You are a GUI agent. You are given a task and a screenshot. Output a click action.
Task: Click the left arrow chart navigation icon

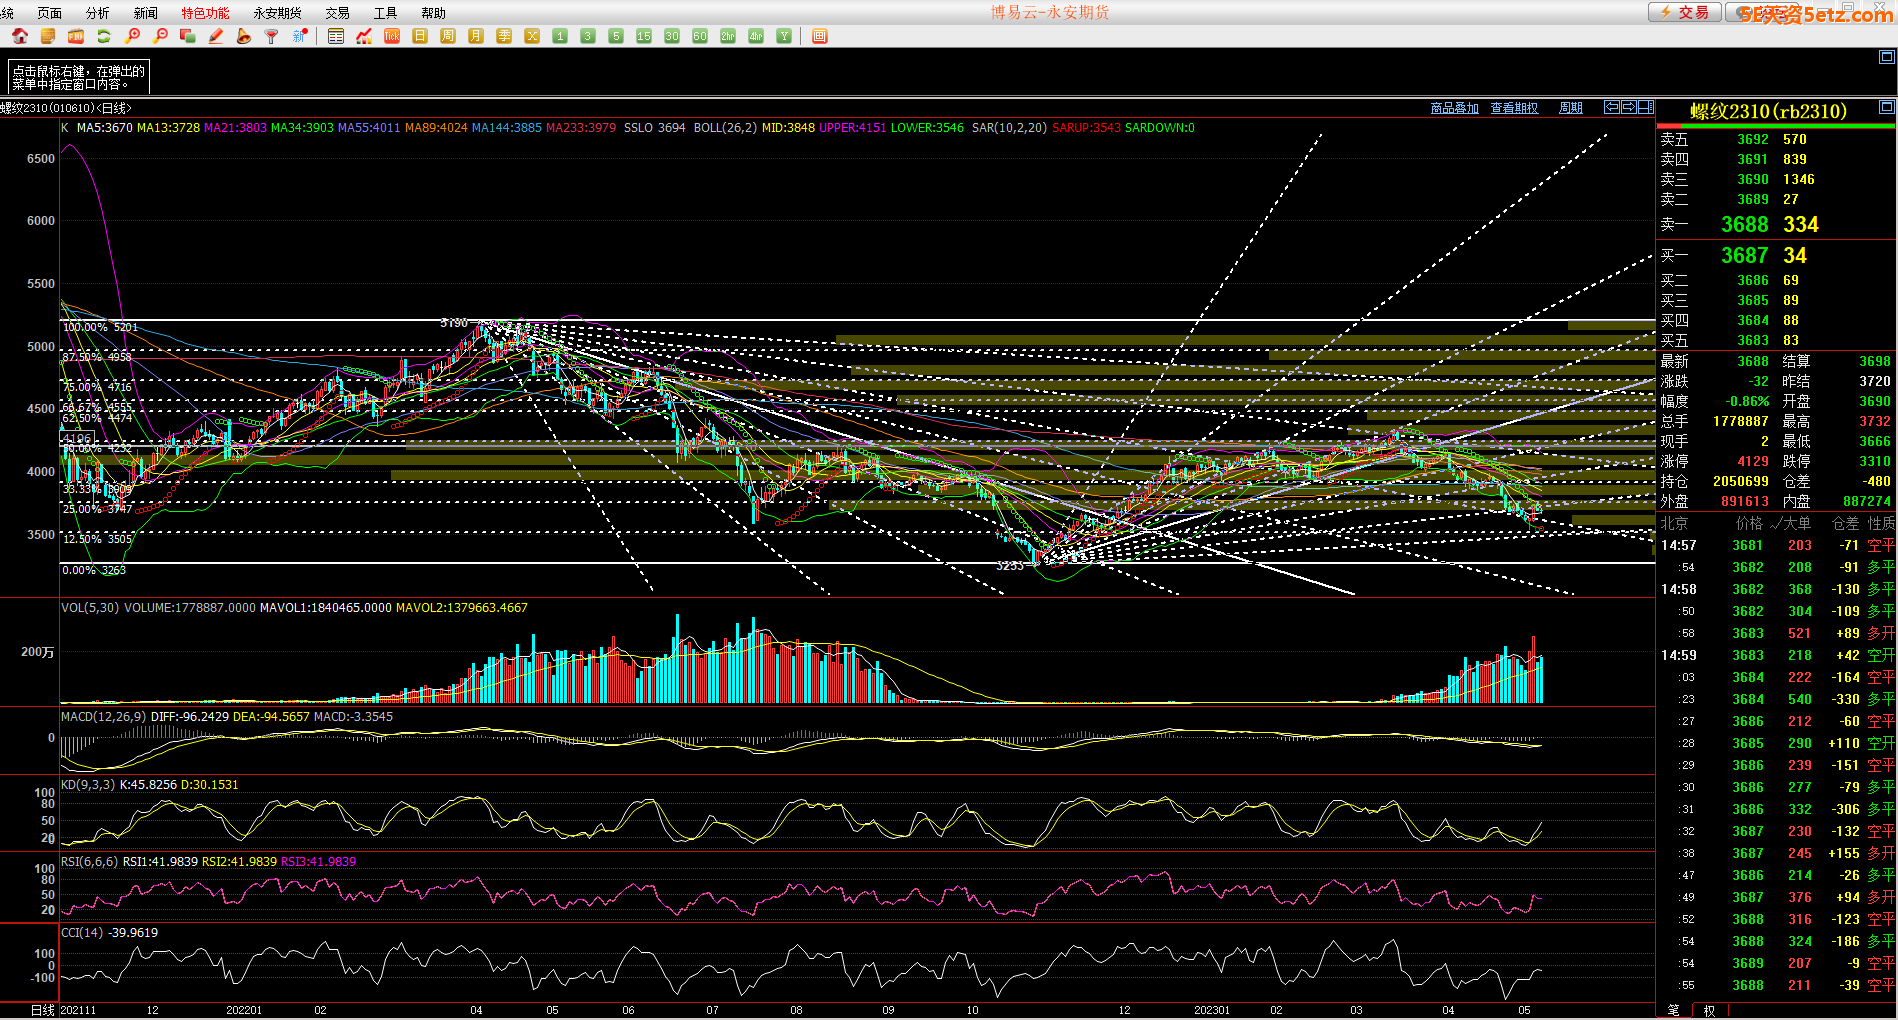pyautogui.click(x=1612, y=107)
